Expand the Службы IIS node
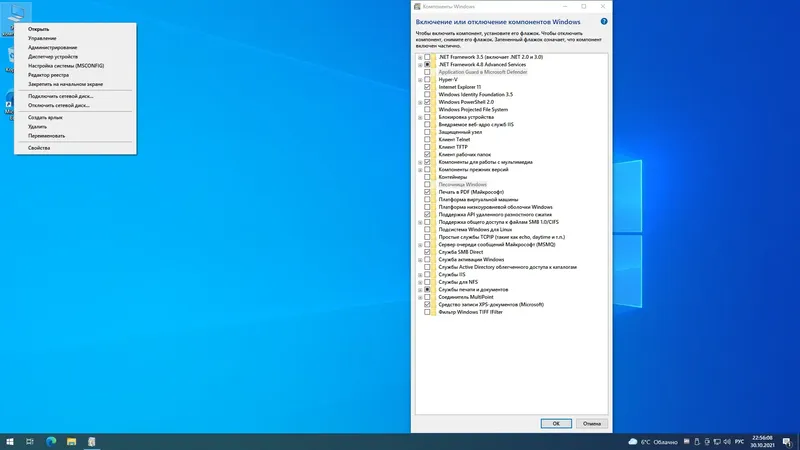Screen dimensions: 800x450 coord(420,275)
